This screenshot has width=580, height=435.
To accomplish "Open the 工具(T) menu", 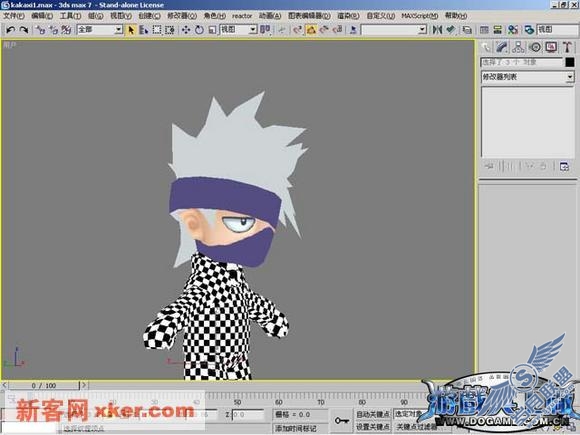I will [70, 16].
